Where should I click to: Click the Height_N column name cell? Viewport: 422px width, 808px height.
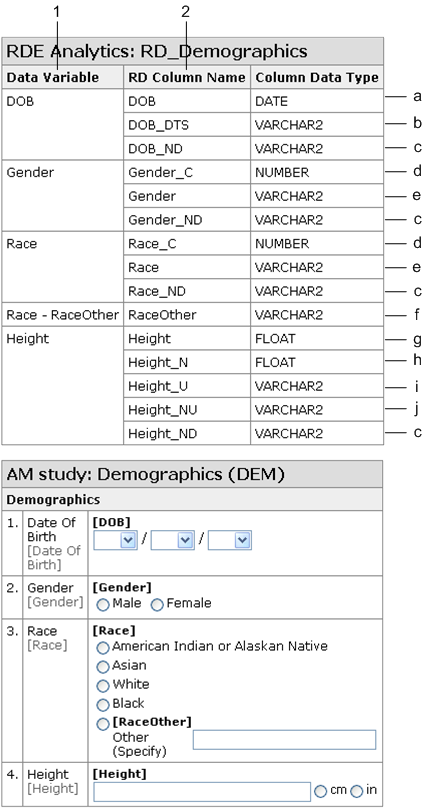[187, 363]
